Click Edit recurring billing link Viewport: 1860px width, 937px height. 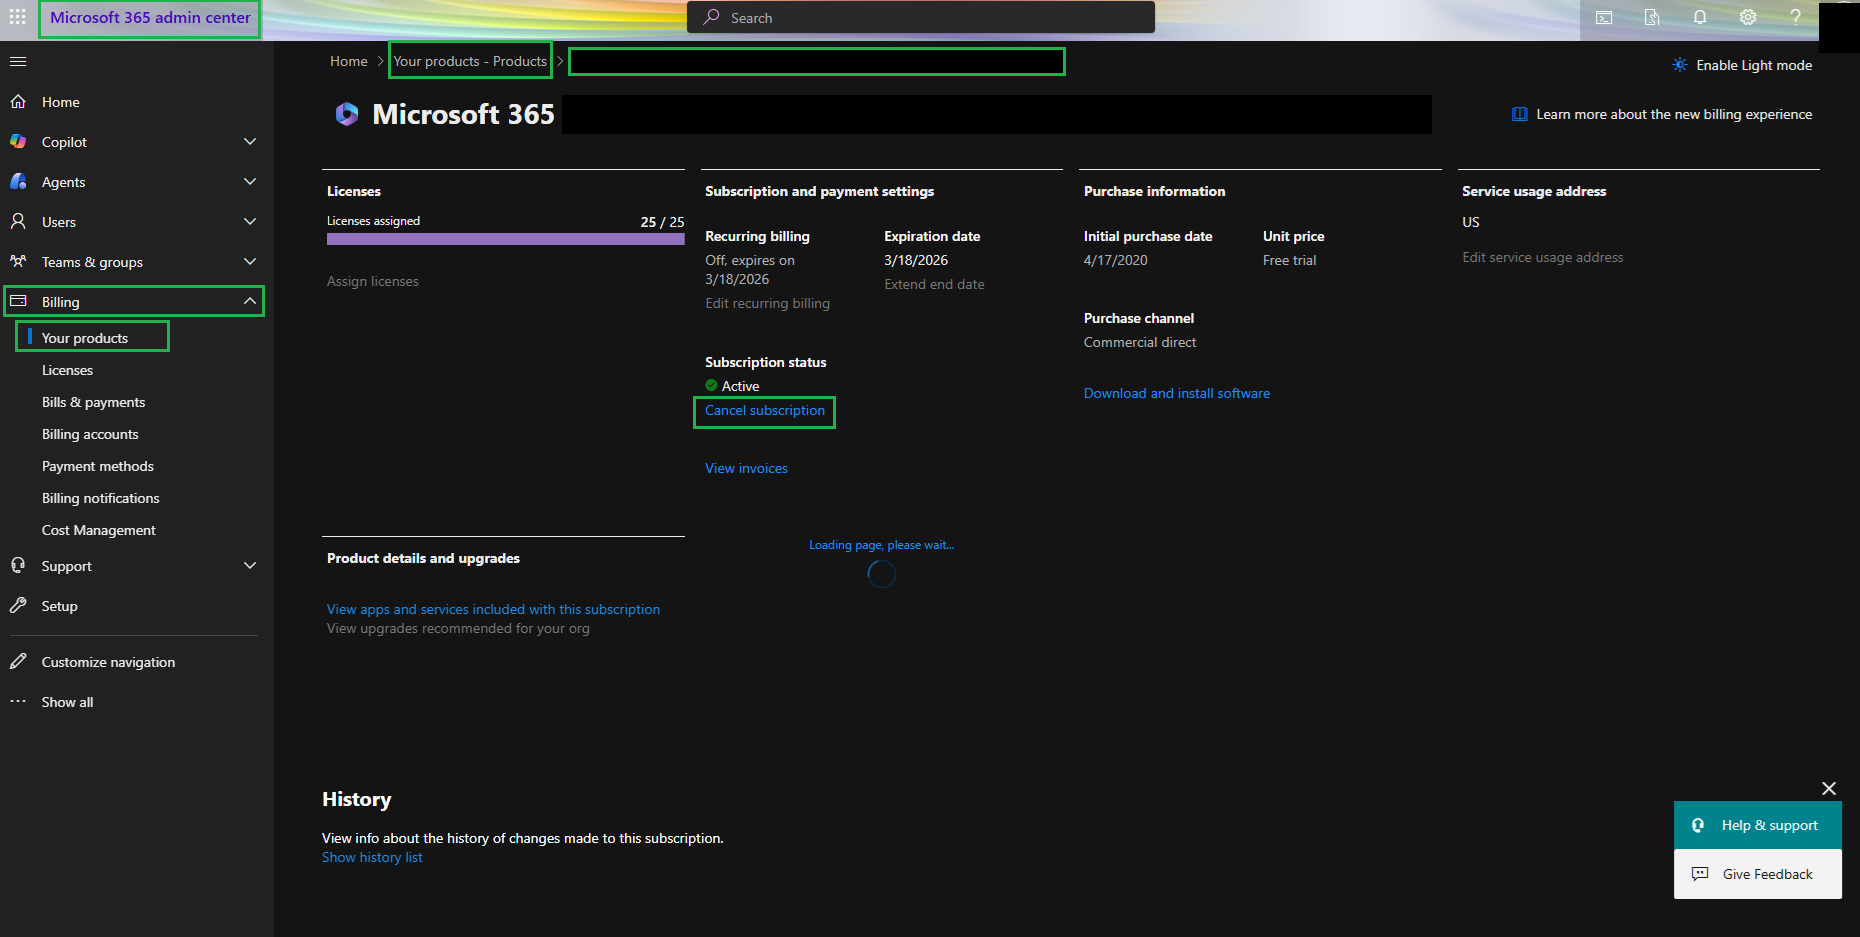click(767, 303)
